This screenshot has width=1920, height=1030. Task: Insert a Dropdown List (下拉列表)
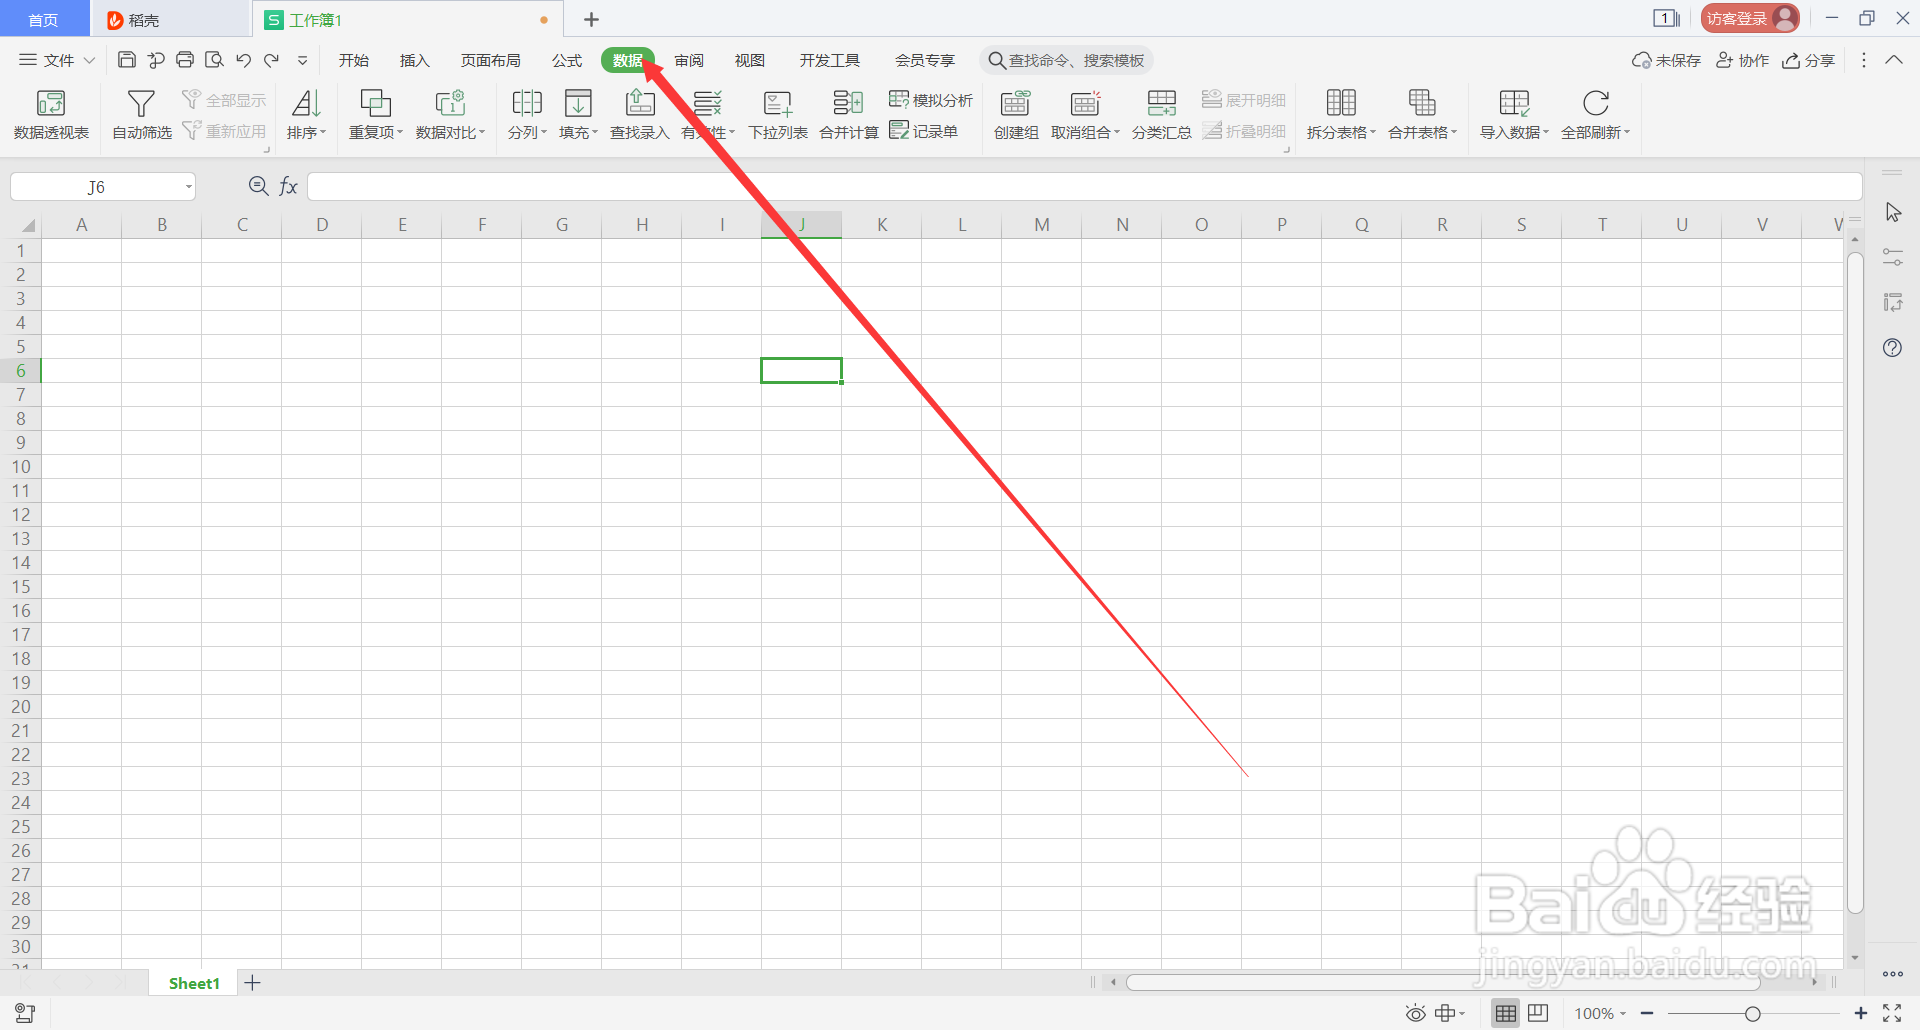[x=778, y=114]
